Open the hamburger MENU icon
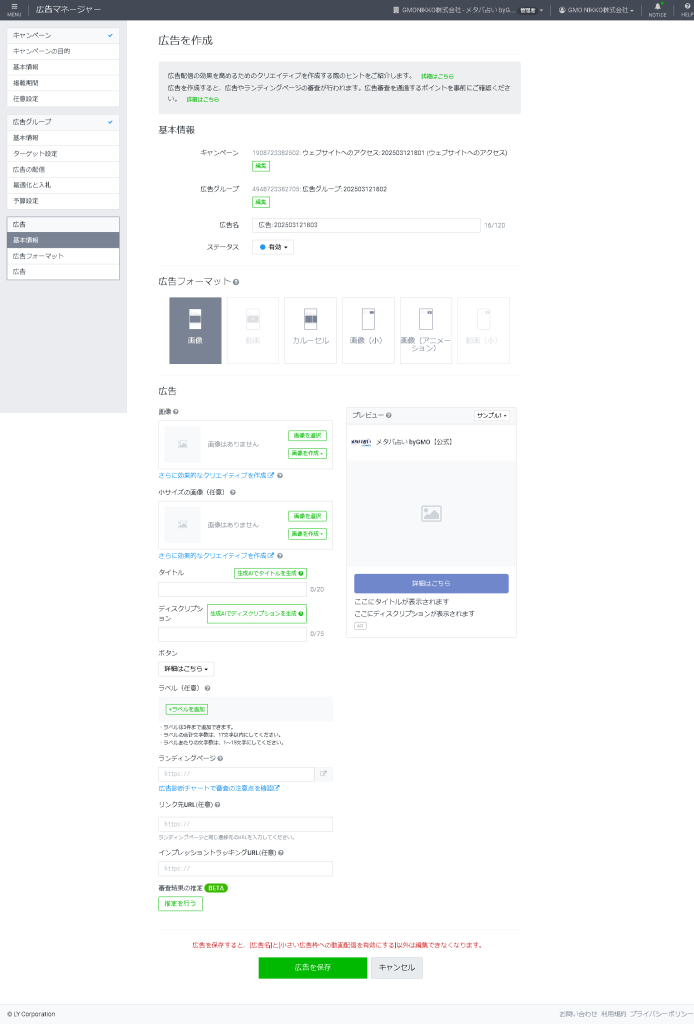This screenshot has height=1024, width=694. pyautogui.click(x=14, y=9)
